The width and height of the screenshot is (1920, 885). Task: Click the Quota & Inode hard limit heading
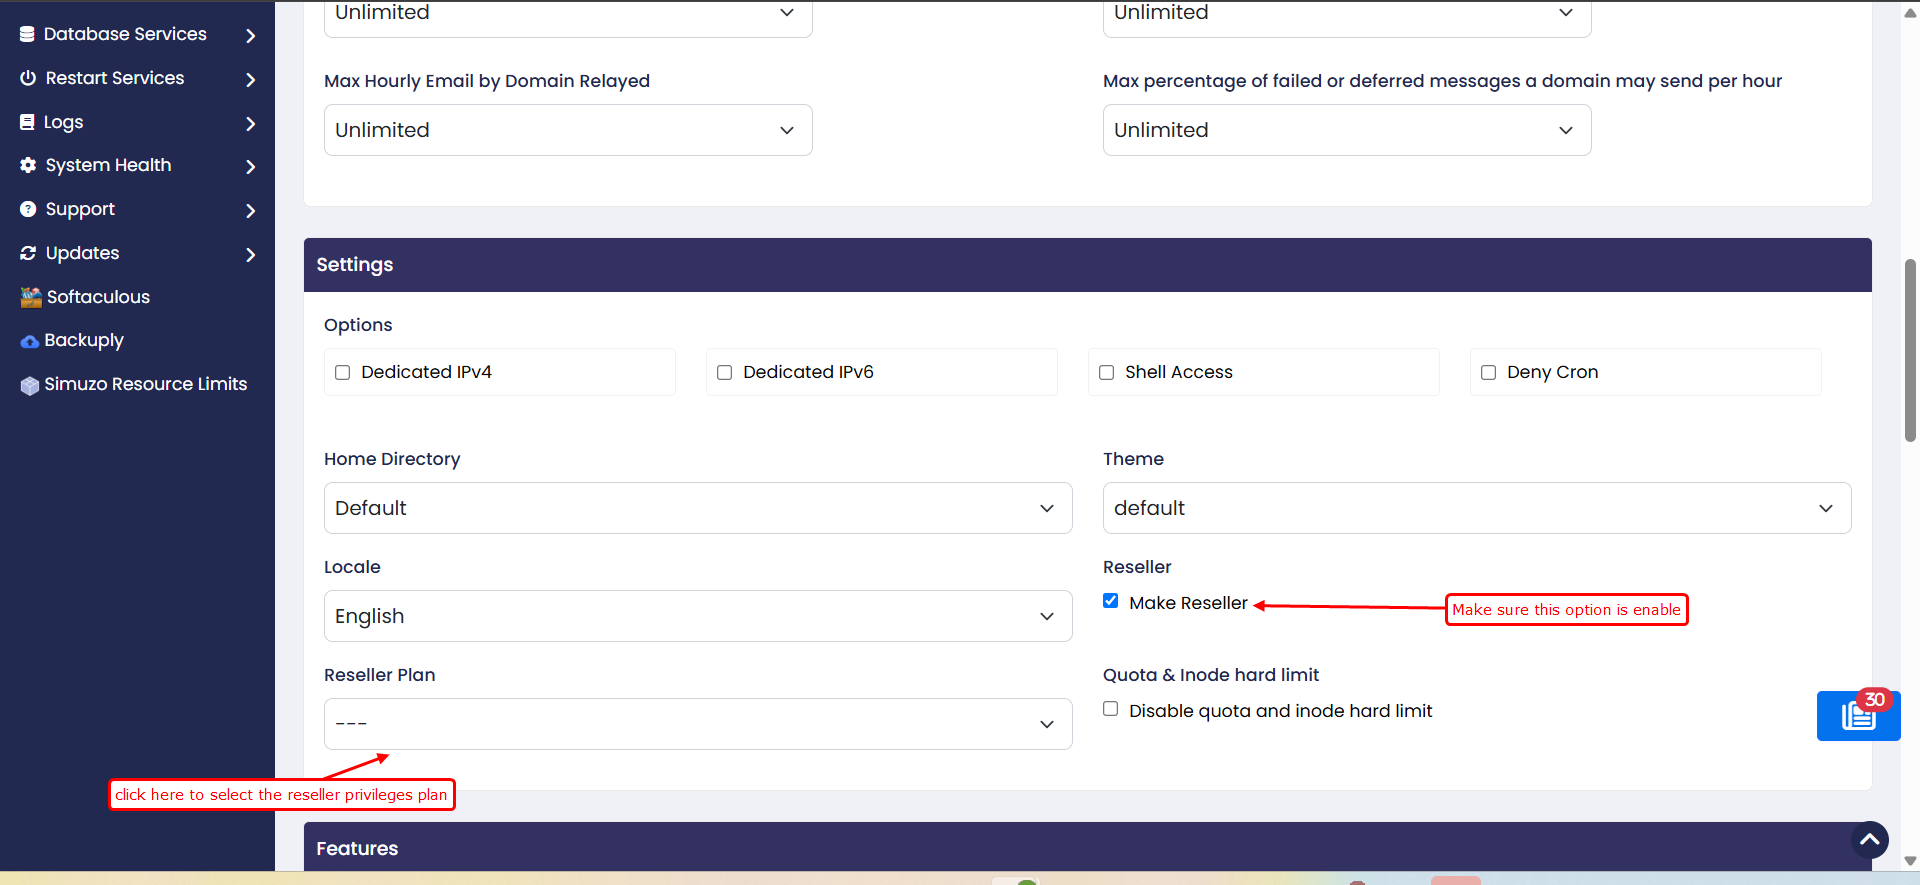[1211, 675]
